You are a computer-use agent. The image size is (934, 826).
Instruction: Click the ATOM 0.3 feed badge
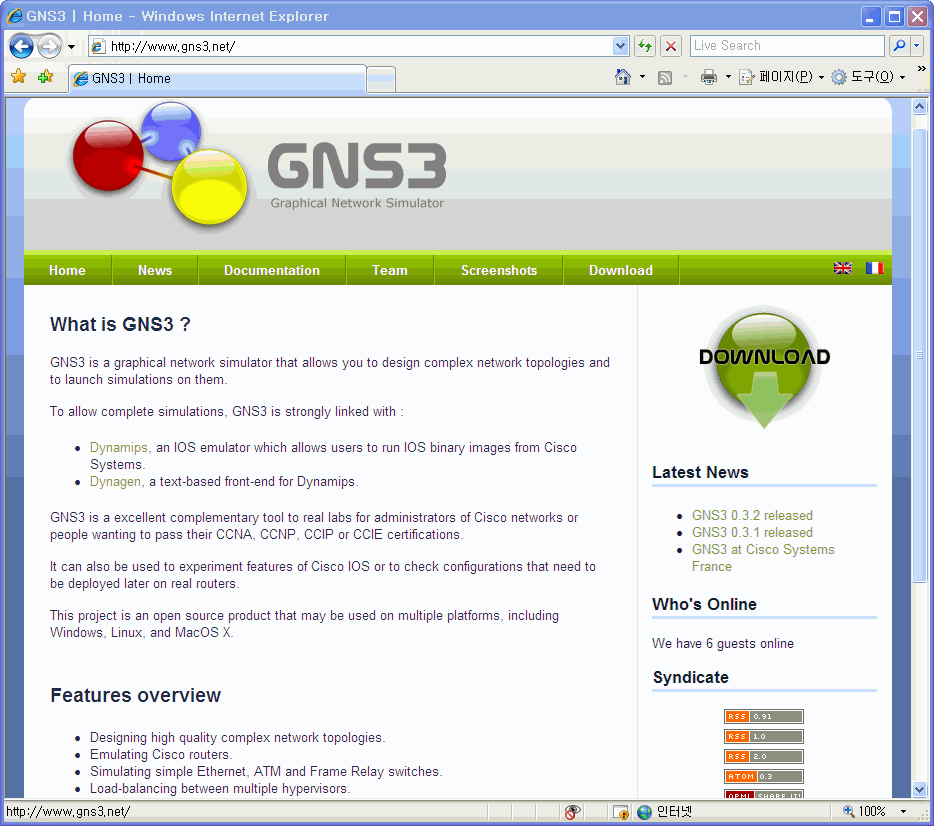tap(764, 777)
